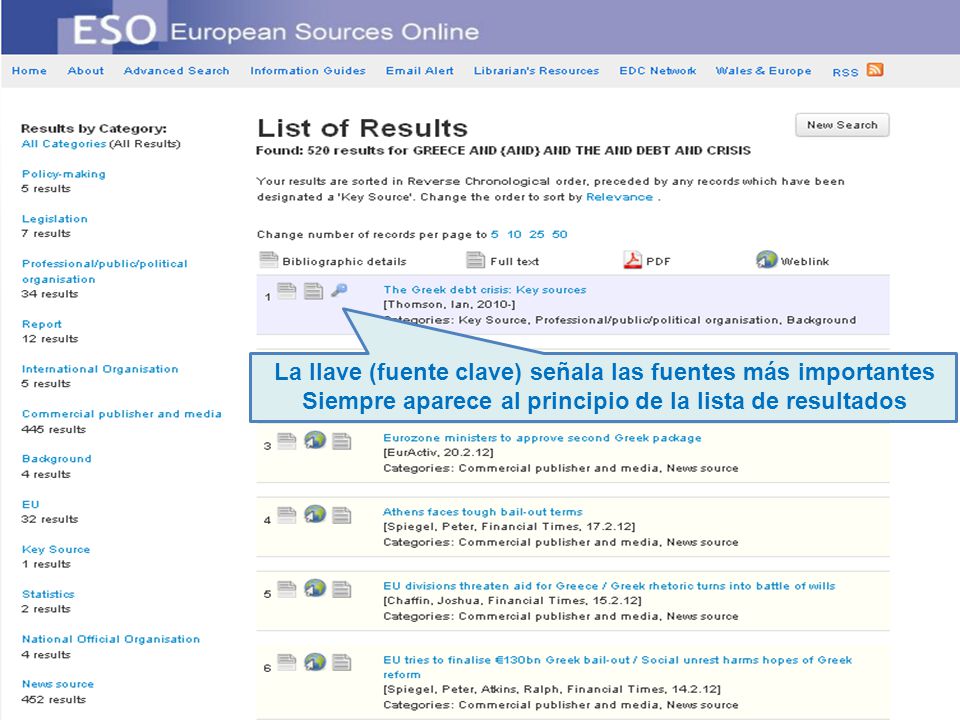The image size is (960, 720).
Task: Filter results by Background category
Action: point(56,459)
